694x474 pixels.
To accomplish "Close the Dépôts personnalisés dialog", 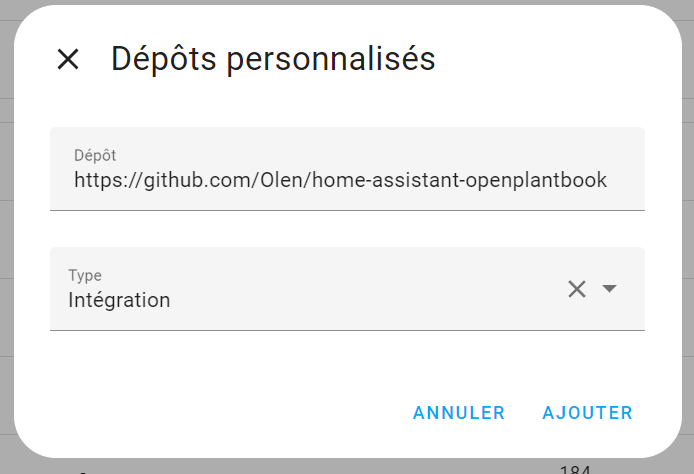I will coord(68,59).
